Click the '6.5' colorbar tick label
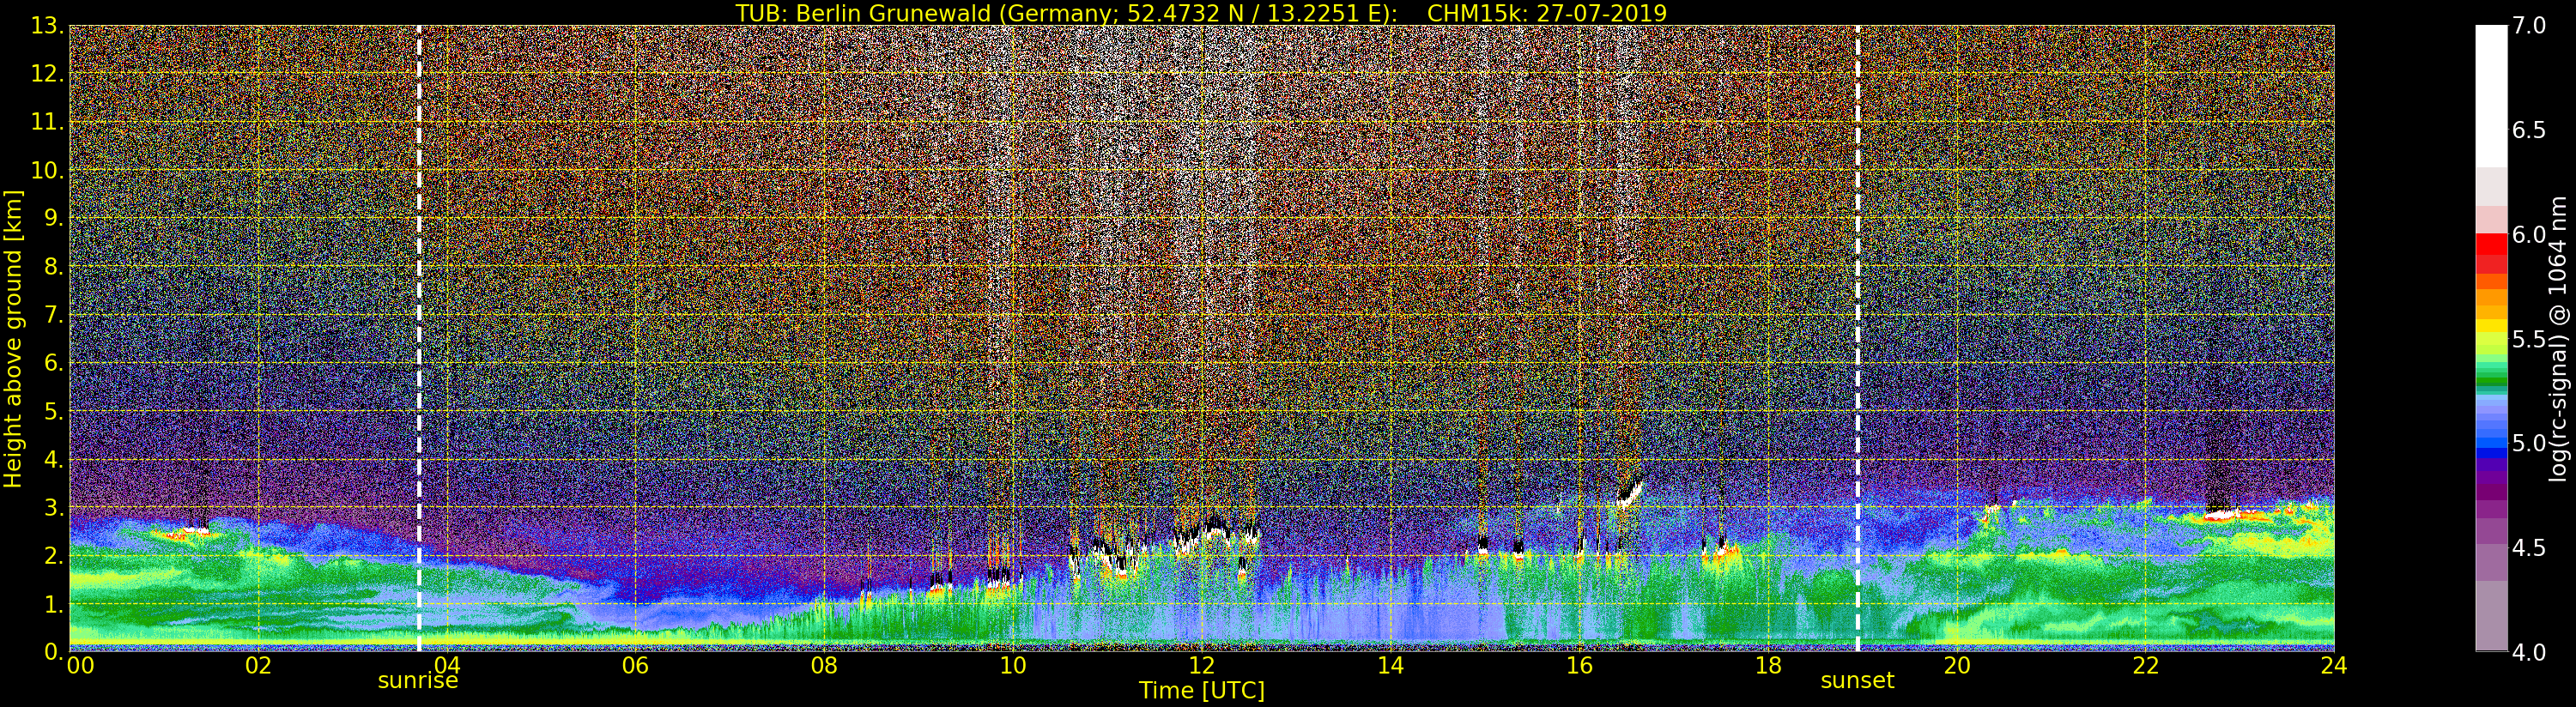2576x707 pixels. pos(2528,130)
